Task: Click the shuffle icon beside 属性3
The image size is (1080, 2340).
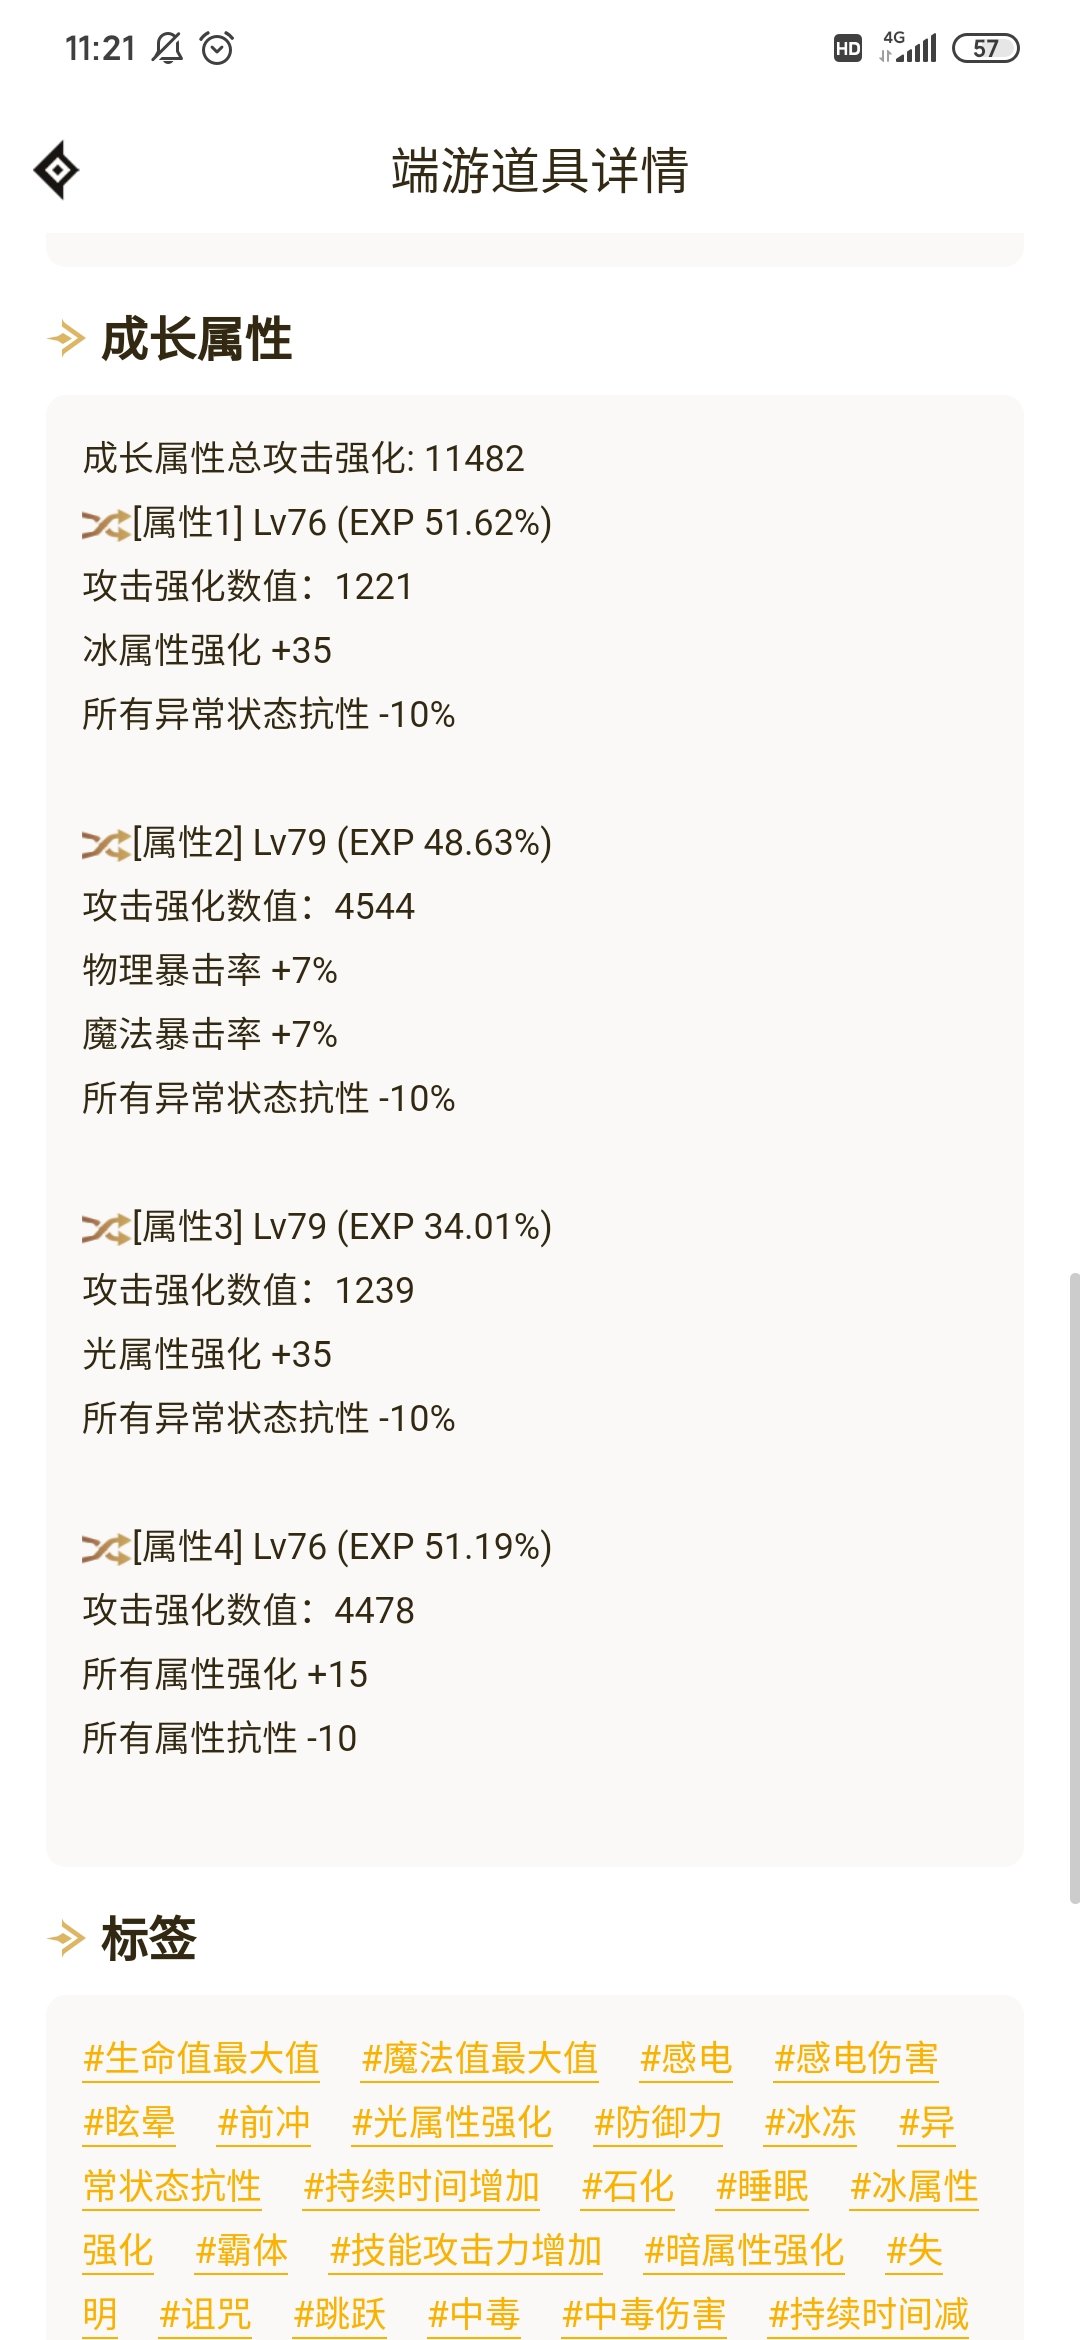Action: [106, 1228]
